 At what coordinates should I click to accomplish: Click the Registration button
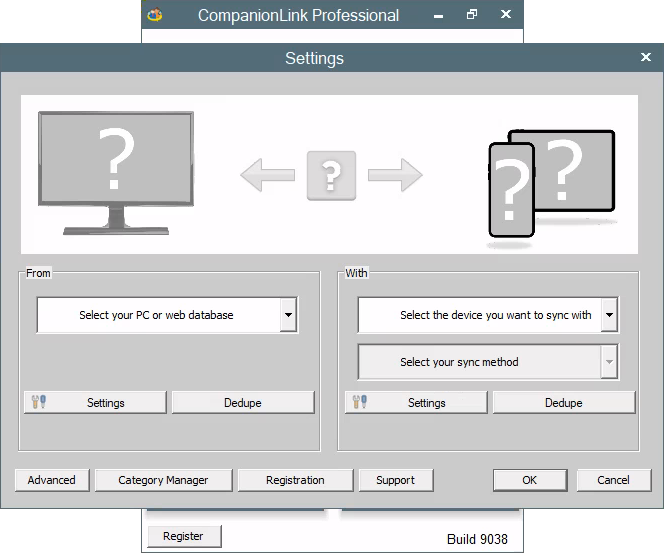click(295, 480)
